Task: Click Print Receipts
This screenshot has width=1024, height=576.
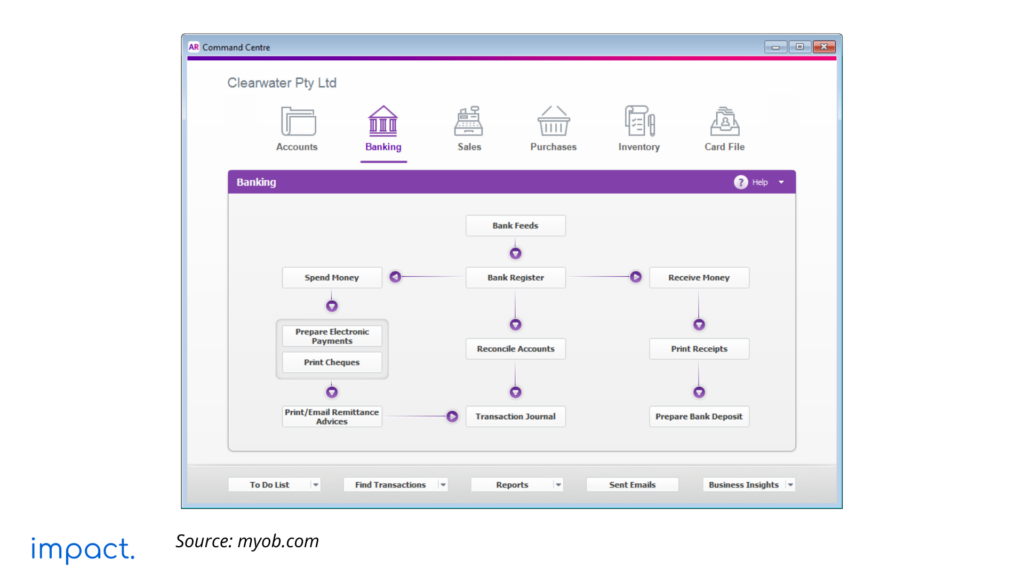Action: pyautogui.click(x=699, y=349)
